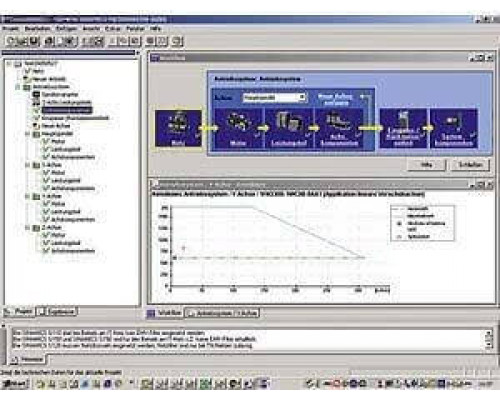The height and width of the screenshot is (400, 500).
Task: Collapse the Antriebssystem tree node
Action: pyautogui.click(x=18, y=87)
